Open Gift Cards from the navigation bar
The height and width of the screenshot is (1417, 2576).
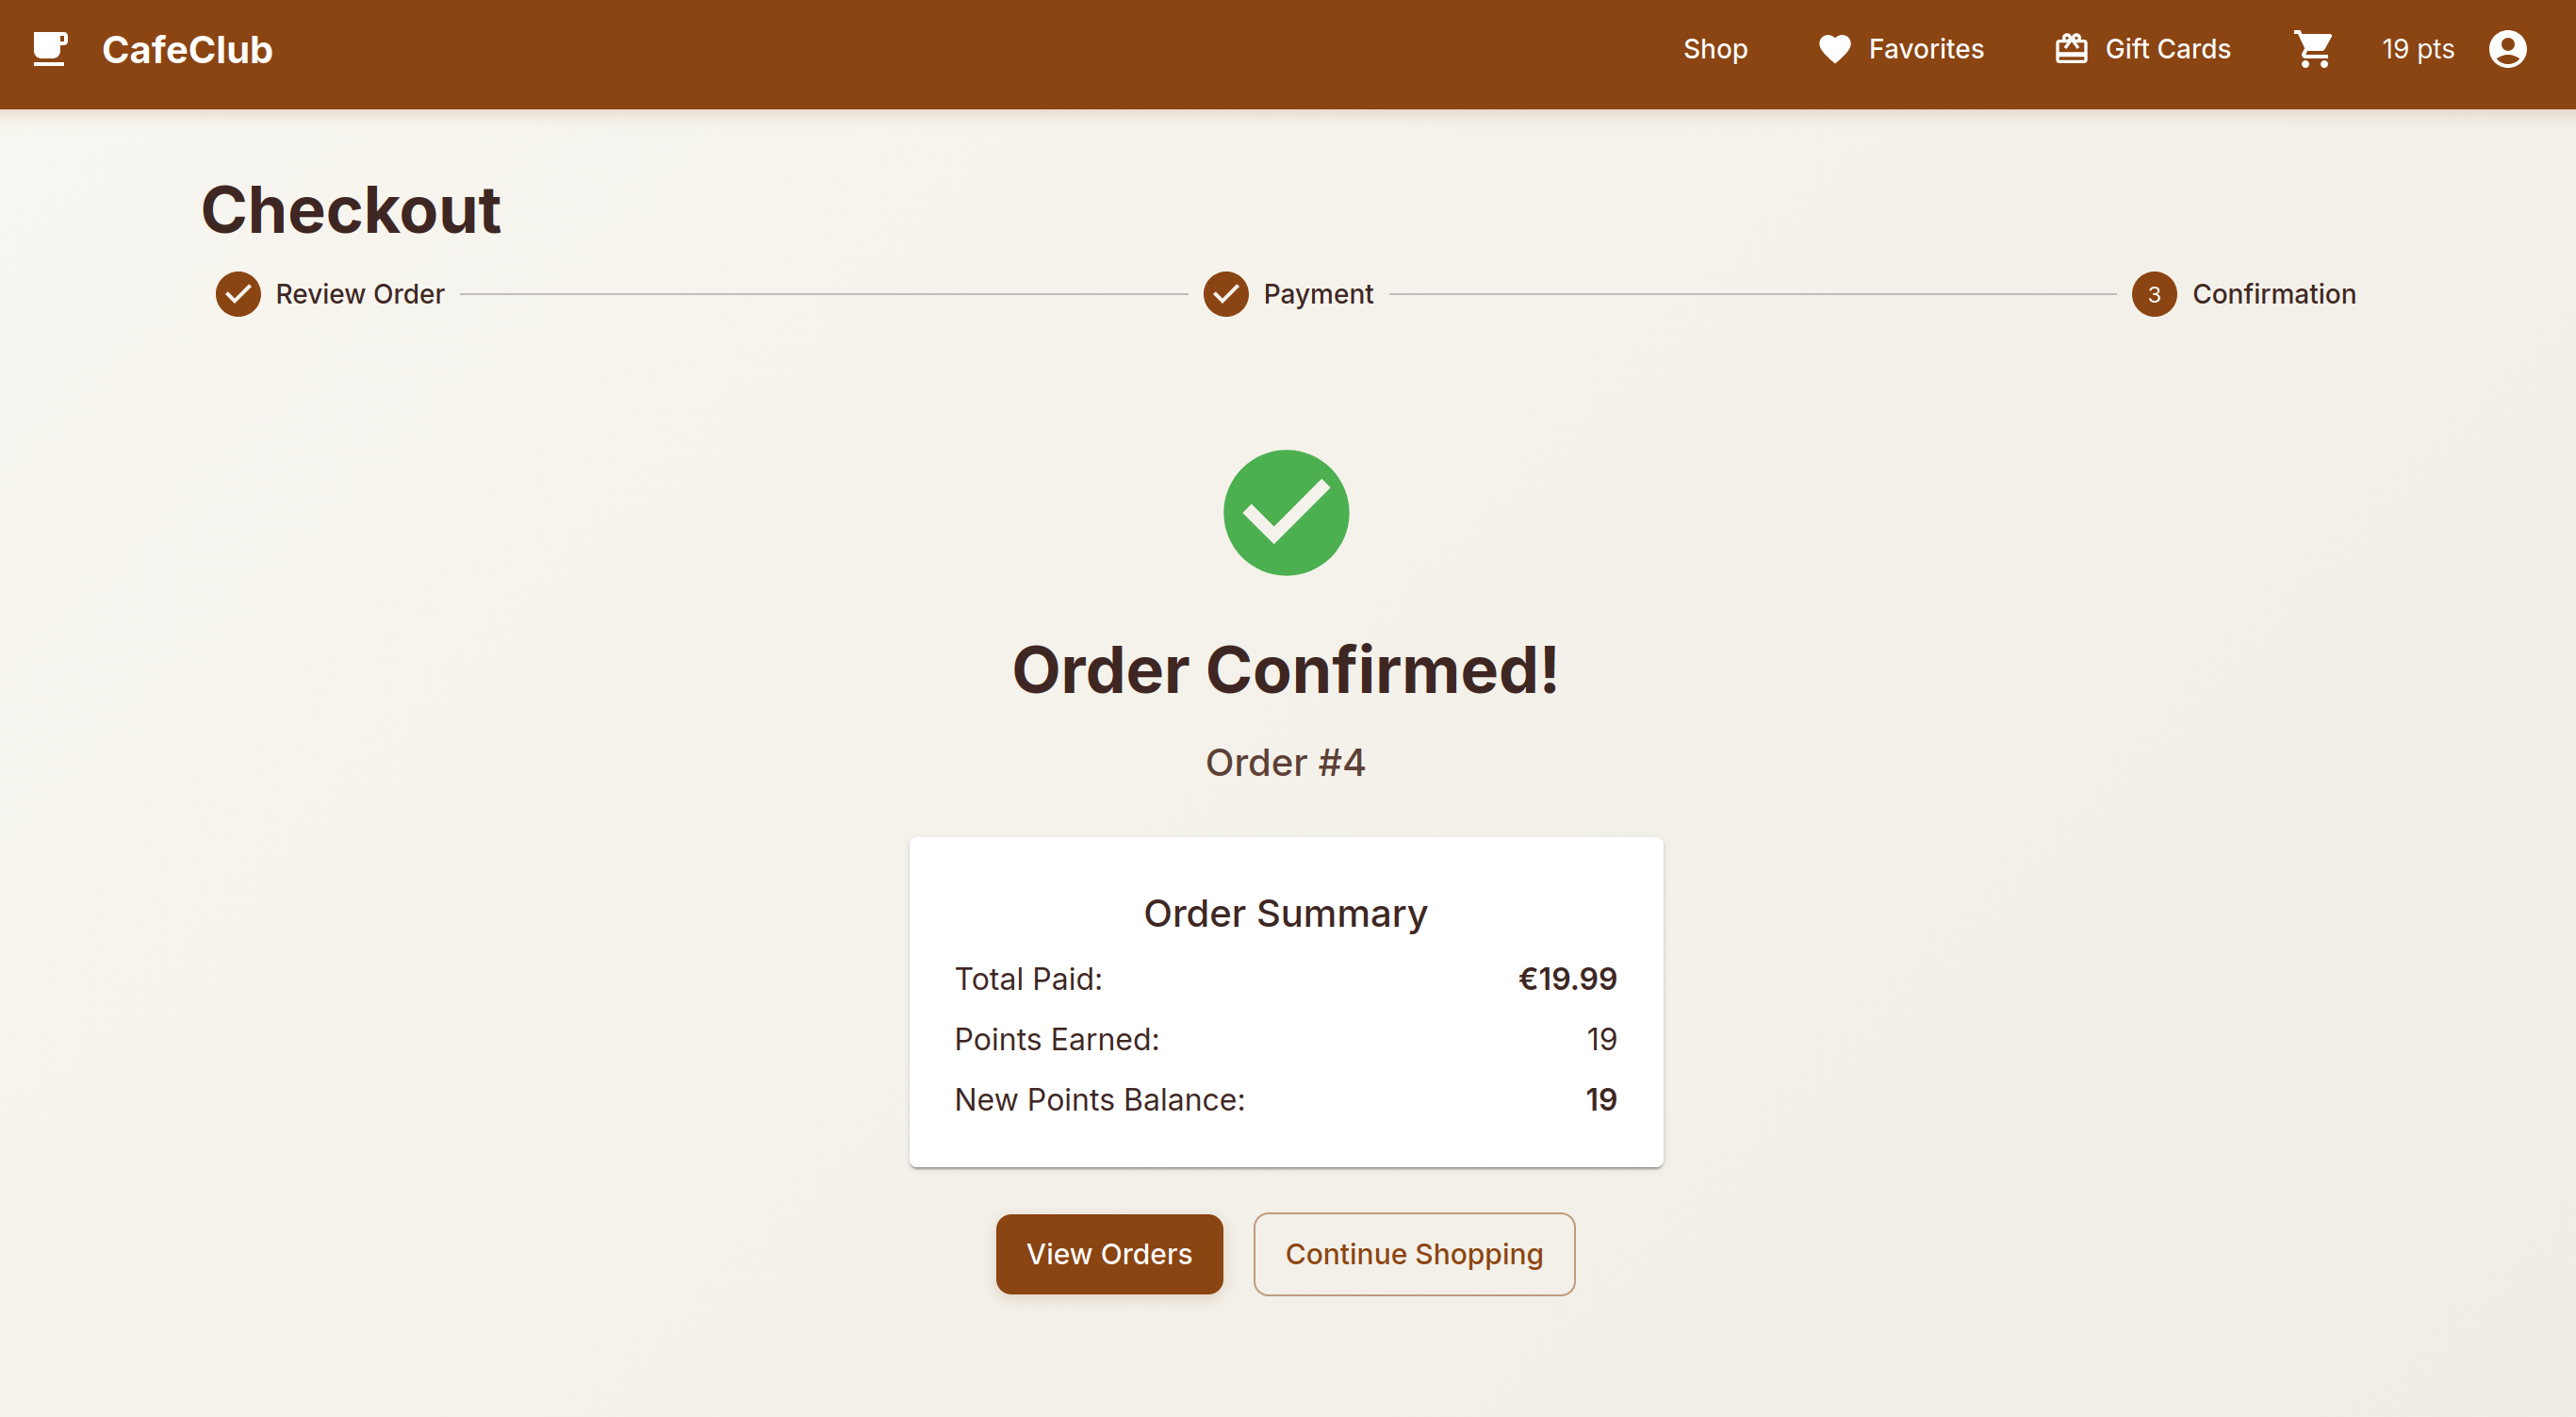pos(2167,49)
